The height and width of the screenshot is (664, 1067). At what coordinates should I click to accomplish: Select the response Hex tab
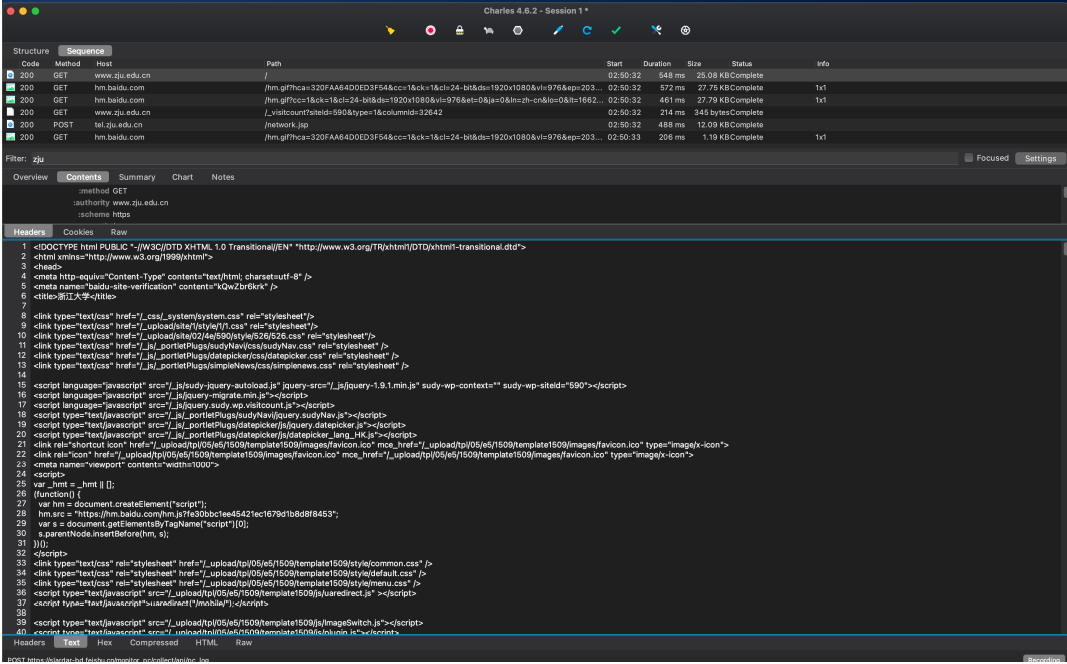(105, 642)
